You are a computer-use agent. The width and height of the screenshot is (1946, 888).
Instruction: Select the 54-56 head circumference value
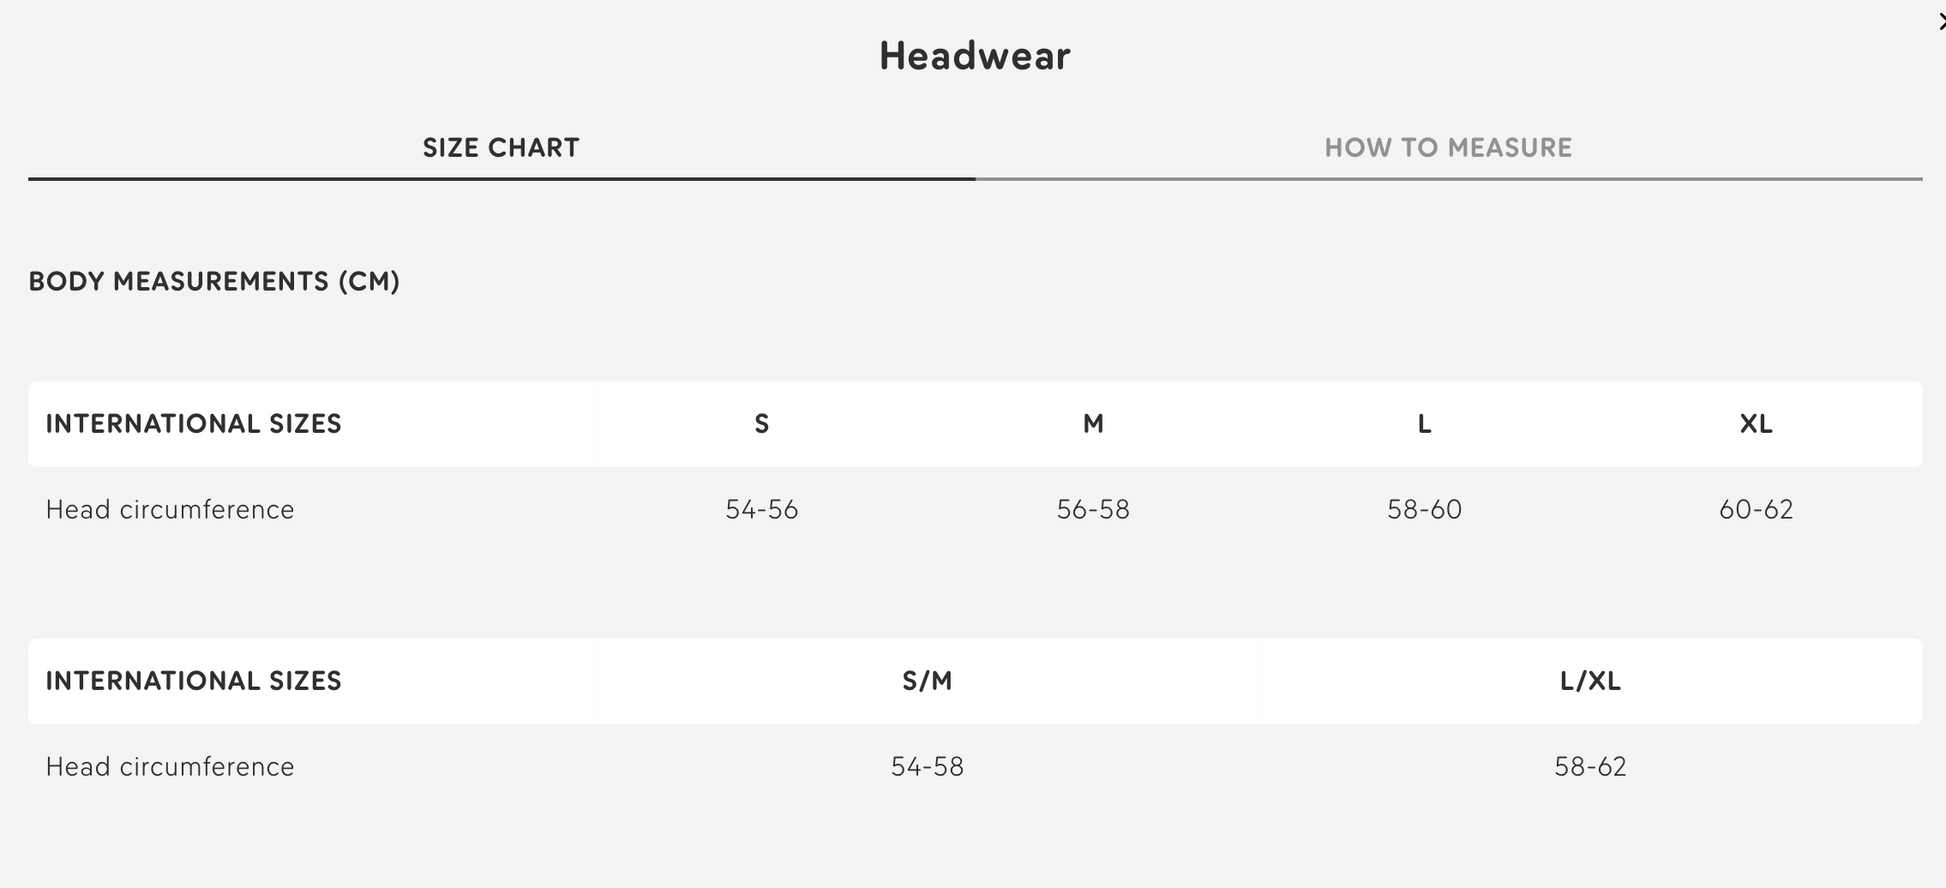pyautogui.click(x=761, y=510)
